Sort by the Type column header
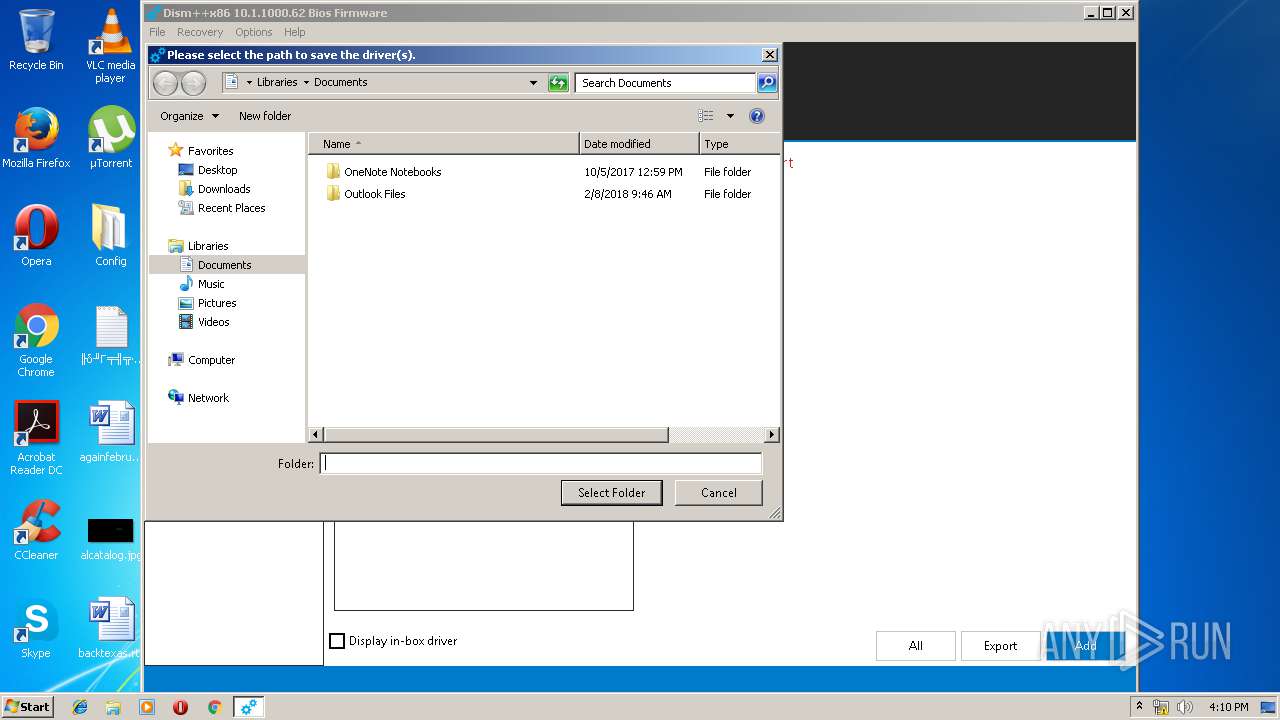This screenshot has width=1280, height=720. 739,144
